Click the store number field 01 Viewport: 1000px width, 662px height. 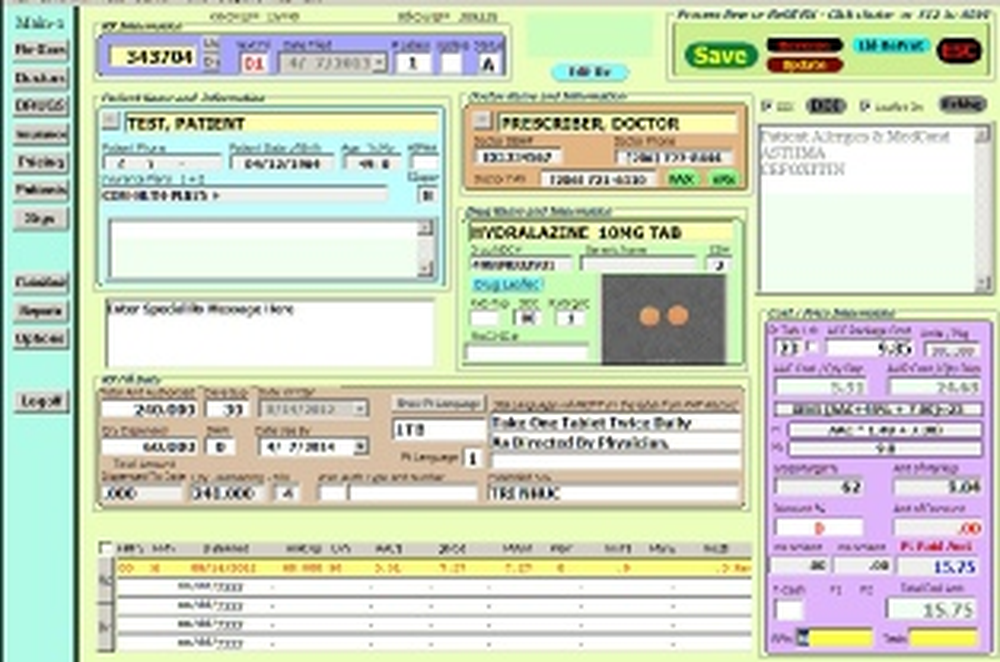click(x=254, y=64)
